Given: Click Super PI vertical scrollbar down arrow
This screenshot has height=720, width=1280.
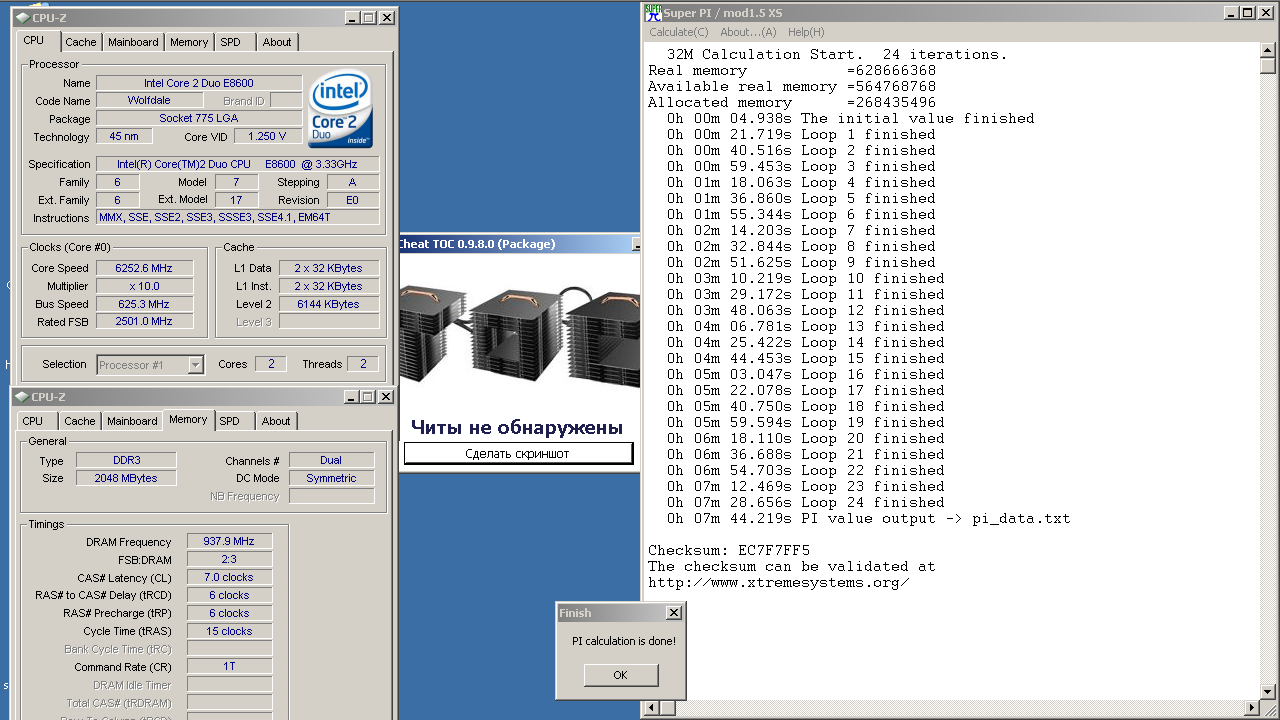Looking at the screenshot, I should (x=1268, y=692).
